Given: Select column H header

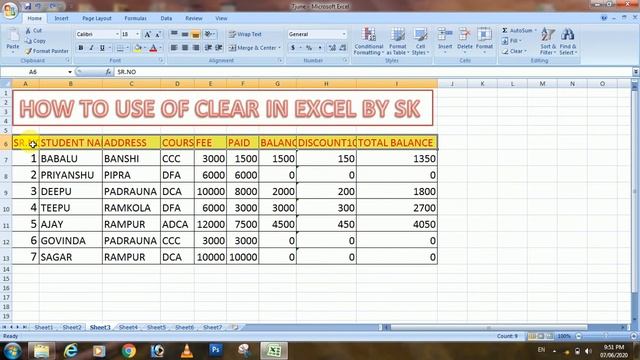Looking at the screenshot, I should click(326, 84).
